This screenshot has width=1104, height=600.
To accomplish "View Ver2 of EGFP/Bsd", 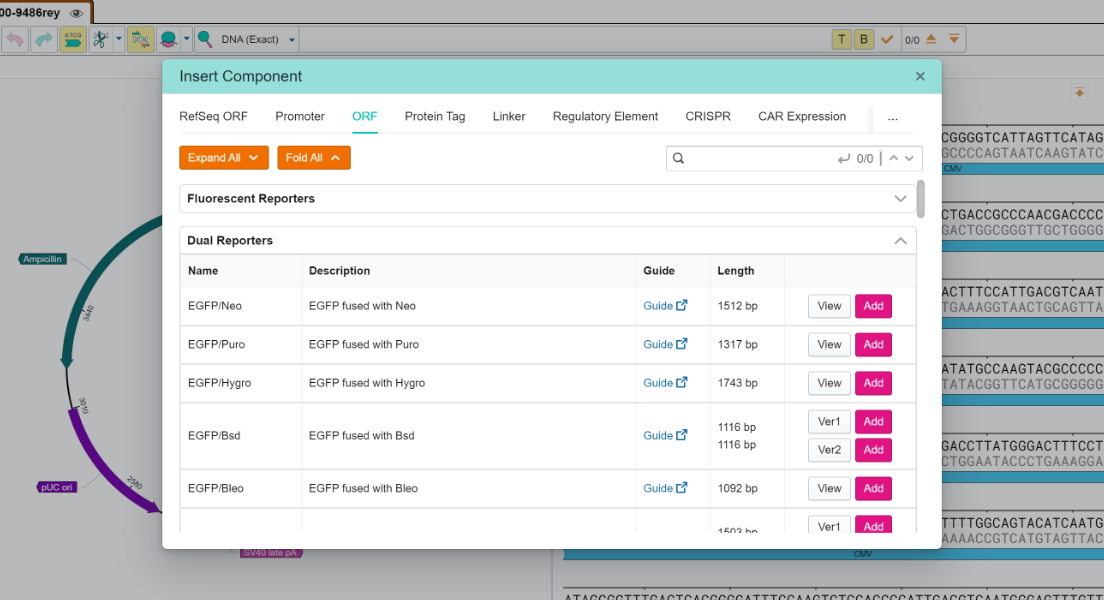I will [829, 449].
